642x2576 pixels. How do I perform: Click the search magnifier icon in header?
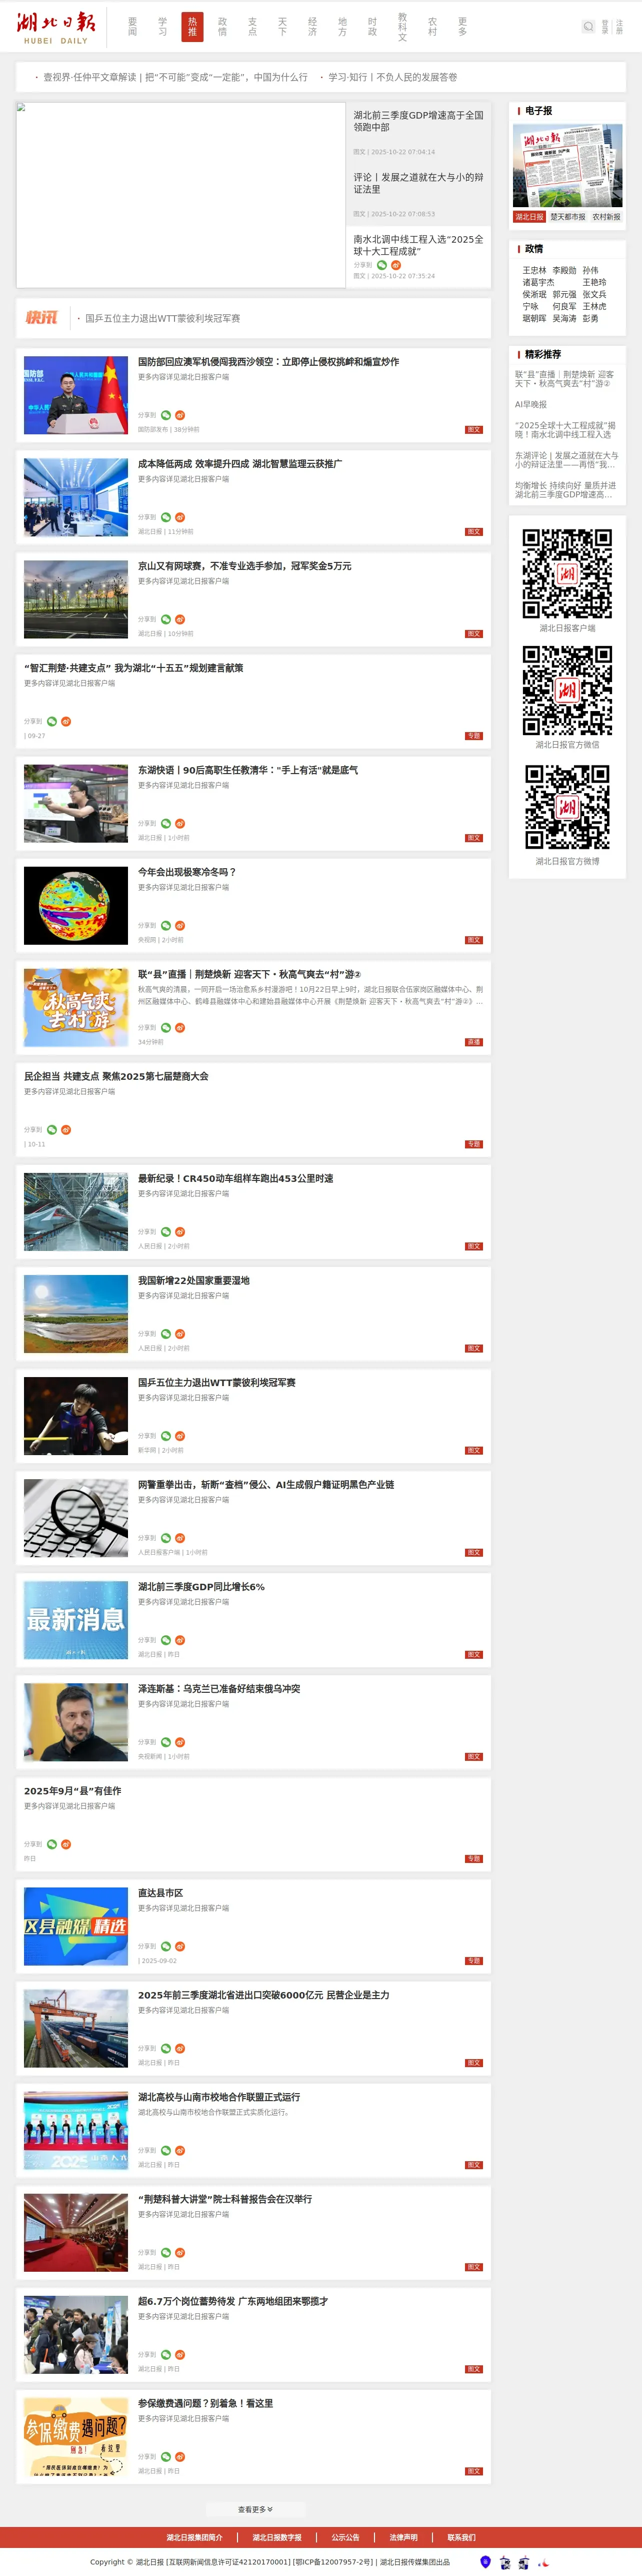tap(588, 27)
